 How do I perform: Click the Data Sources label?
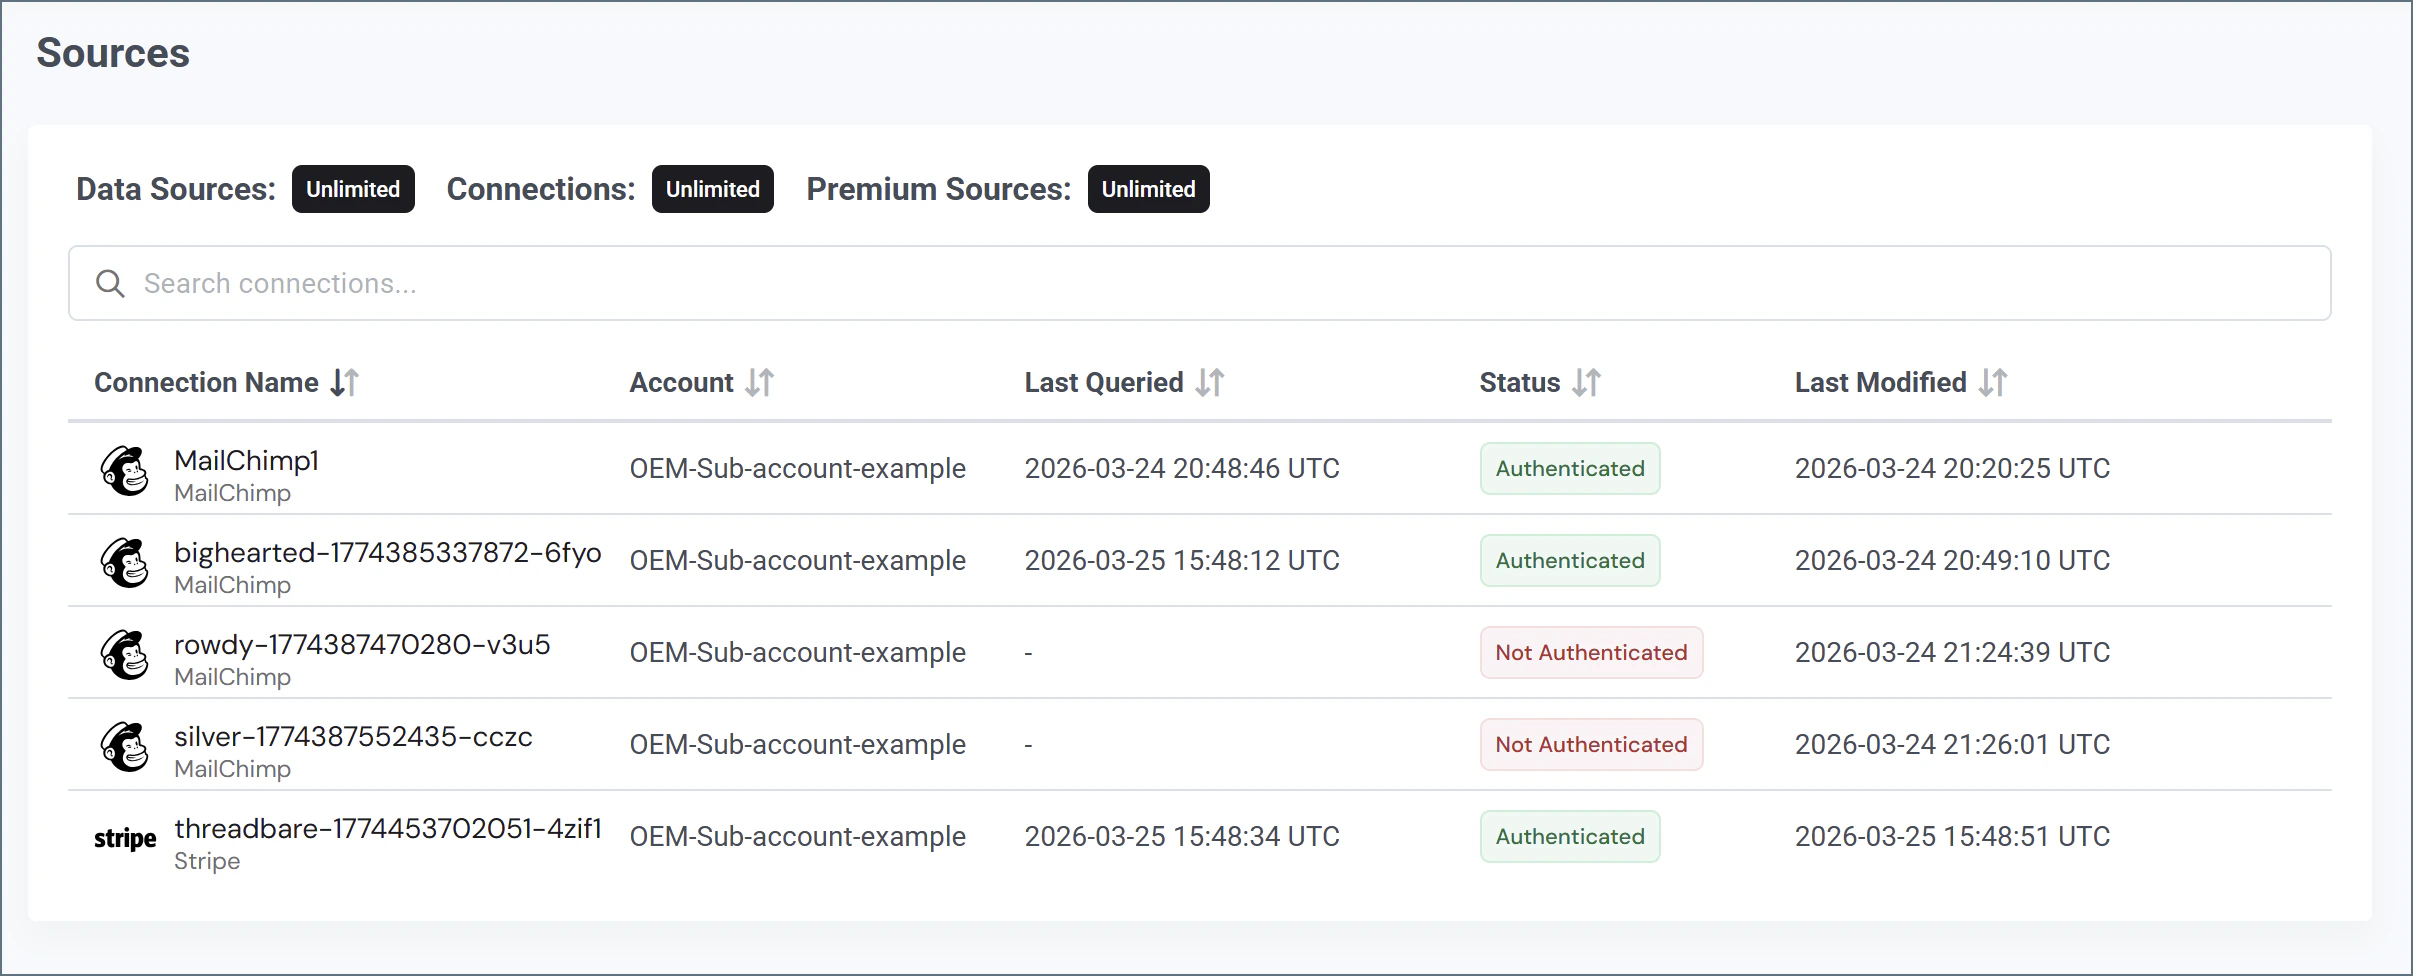tap(176, 189)
